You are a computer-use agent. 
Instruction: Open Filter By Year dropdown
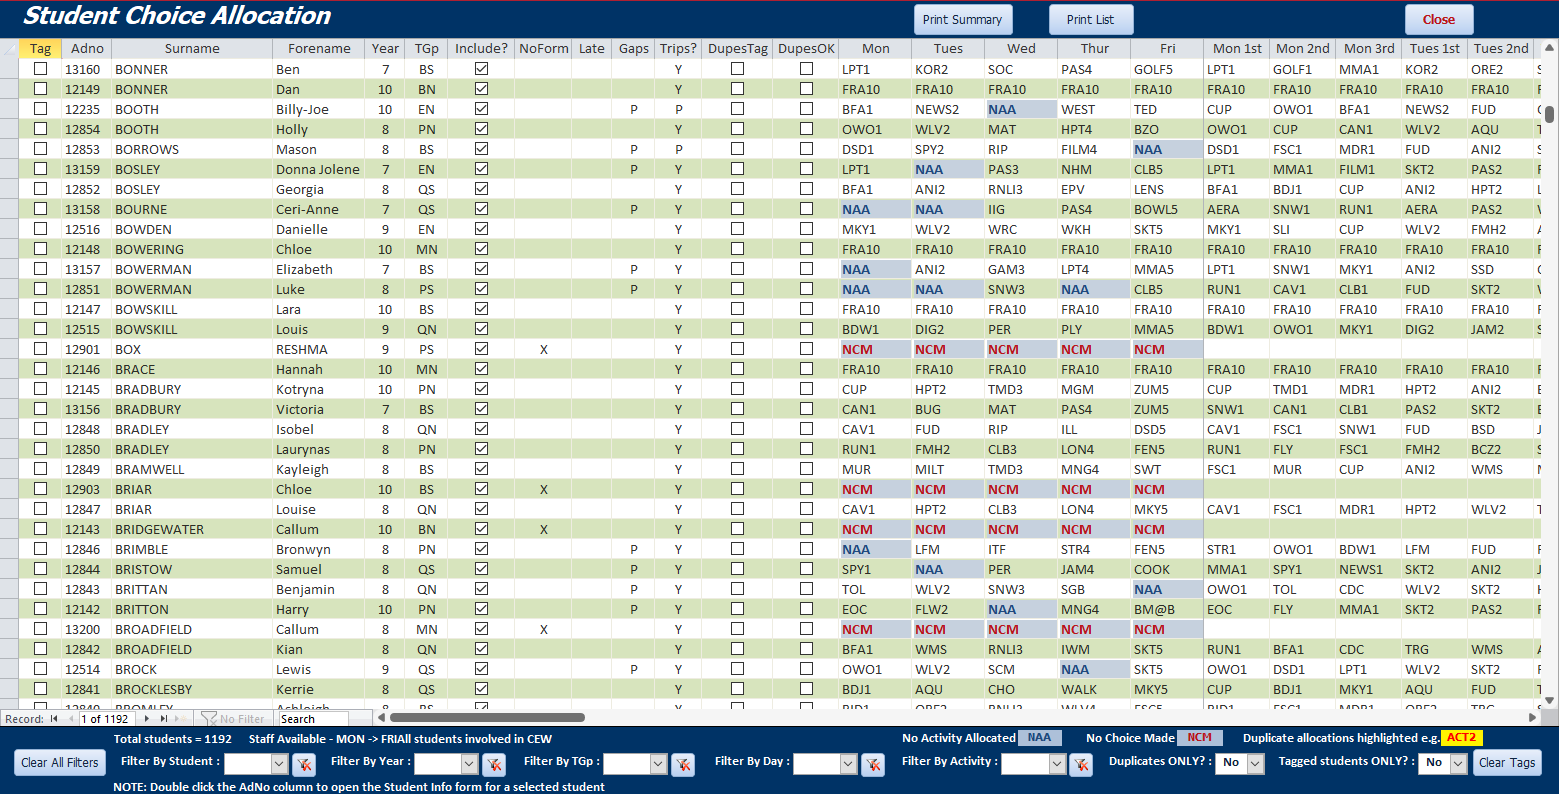click(x=470, y=764)
